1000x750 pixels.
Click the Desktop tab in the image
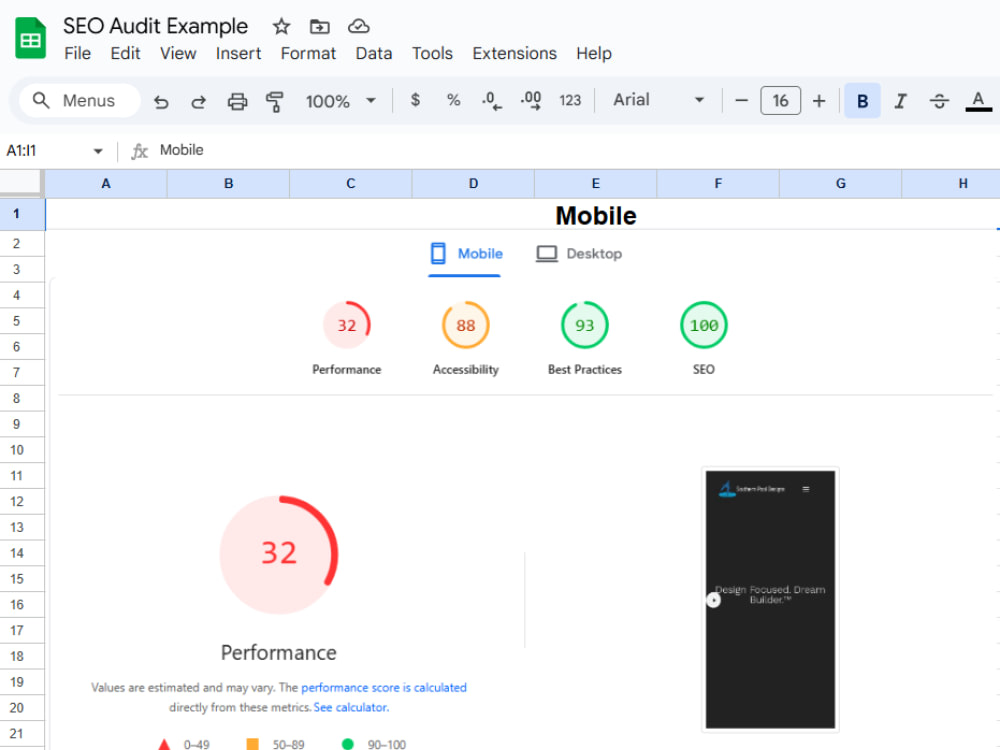(x=578, y=254)
